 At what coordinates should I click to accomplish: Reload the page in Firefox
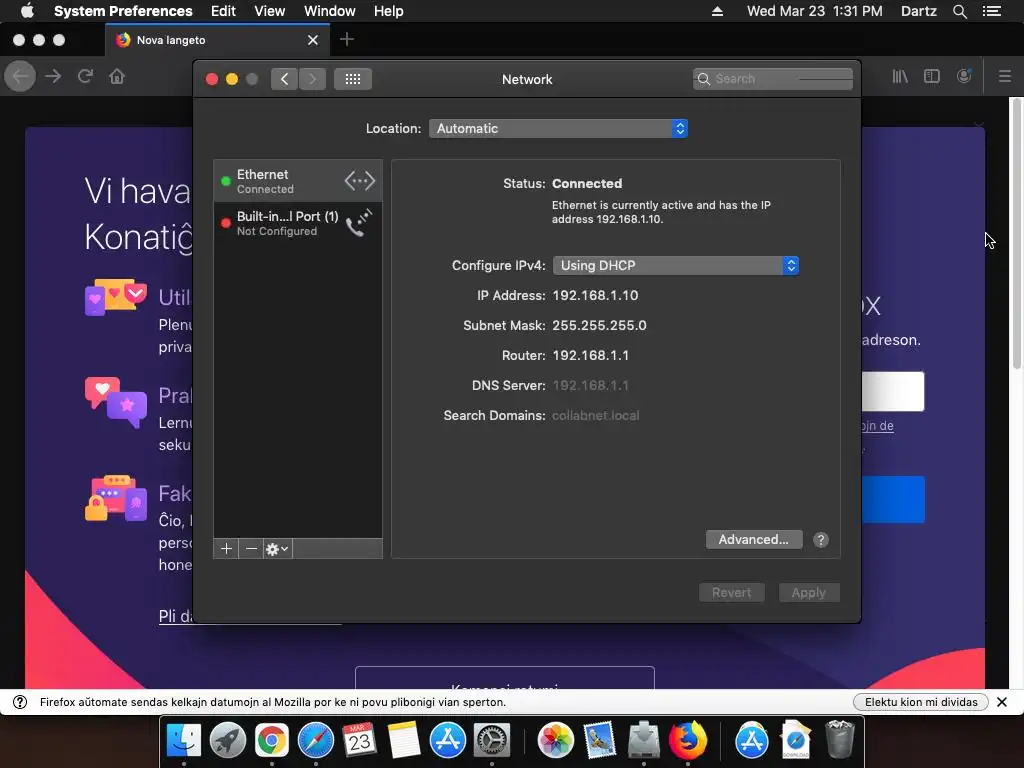85,76
